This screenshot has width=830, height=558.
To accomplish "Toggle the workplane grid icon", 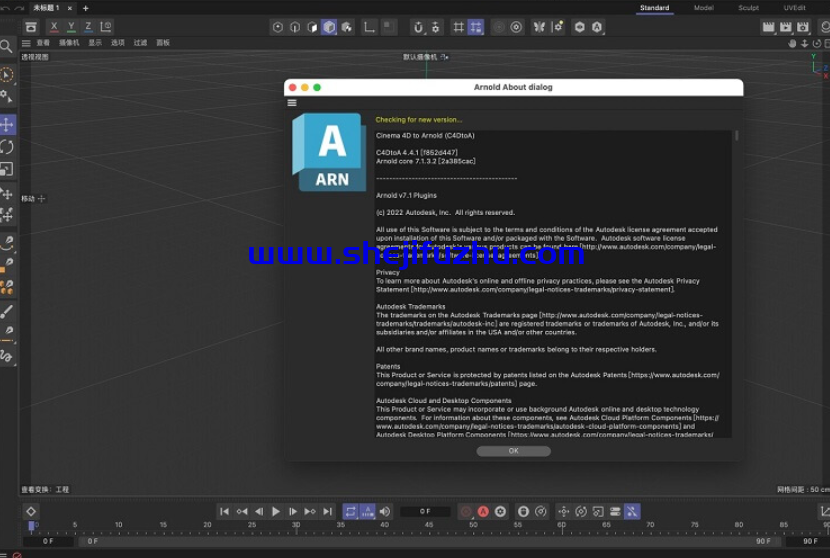I will [x=458, y=27].
